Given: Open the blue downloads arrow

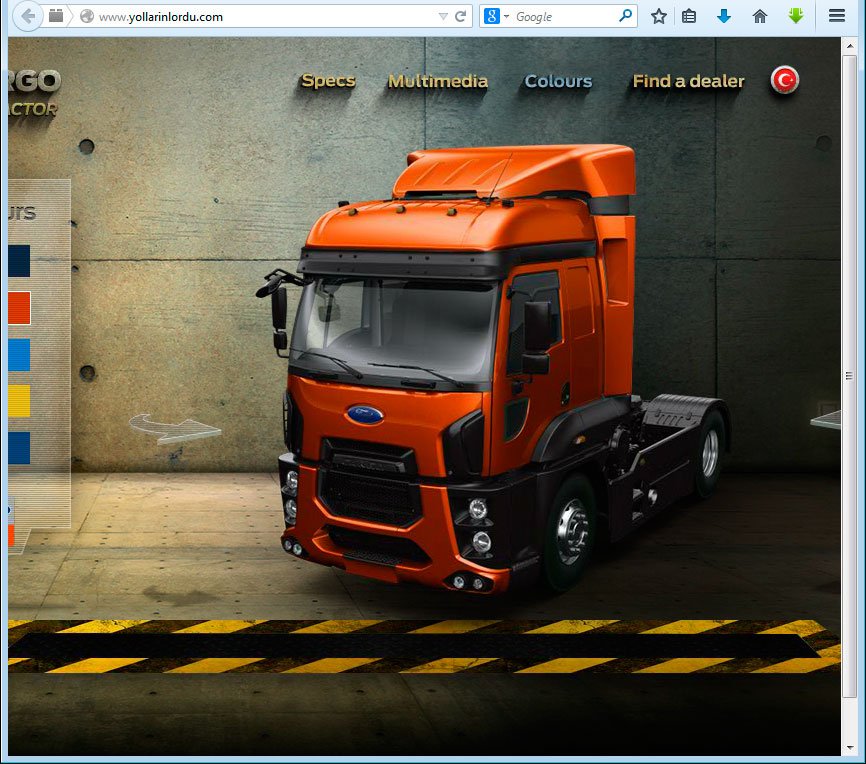Looking at the screenshot, I should pyautogui.click(x=724, y=16).
